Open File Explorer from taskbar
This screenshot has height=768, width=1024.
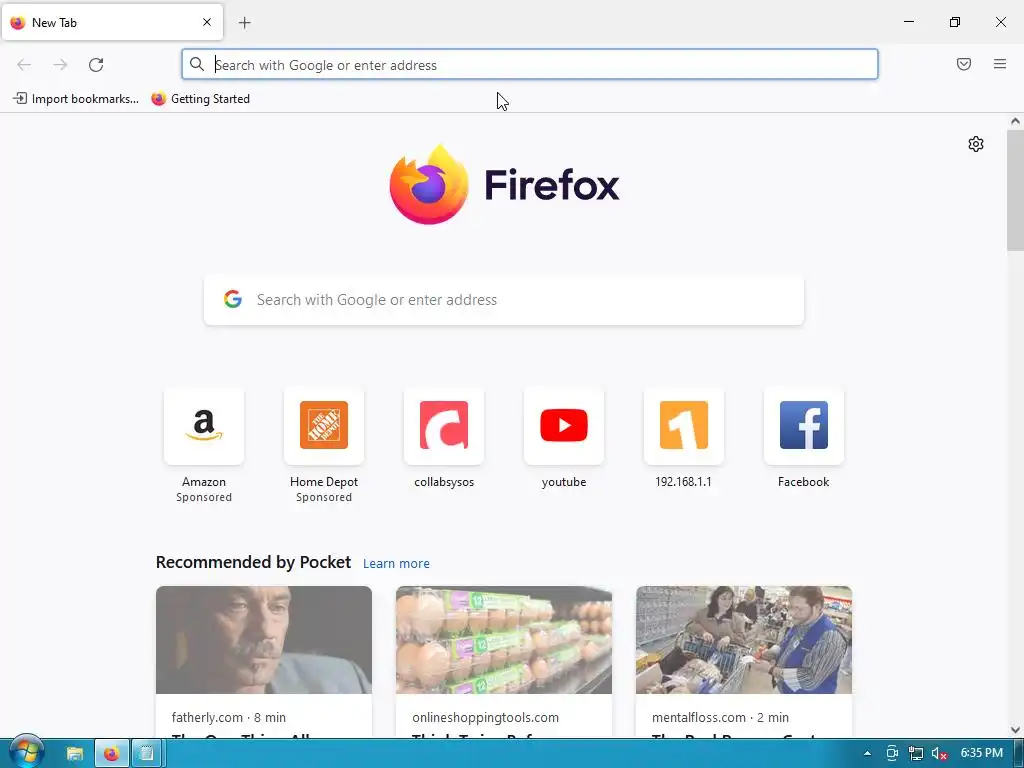click(75, 754)
